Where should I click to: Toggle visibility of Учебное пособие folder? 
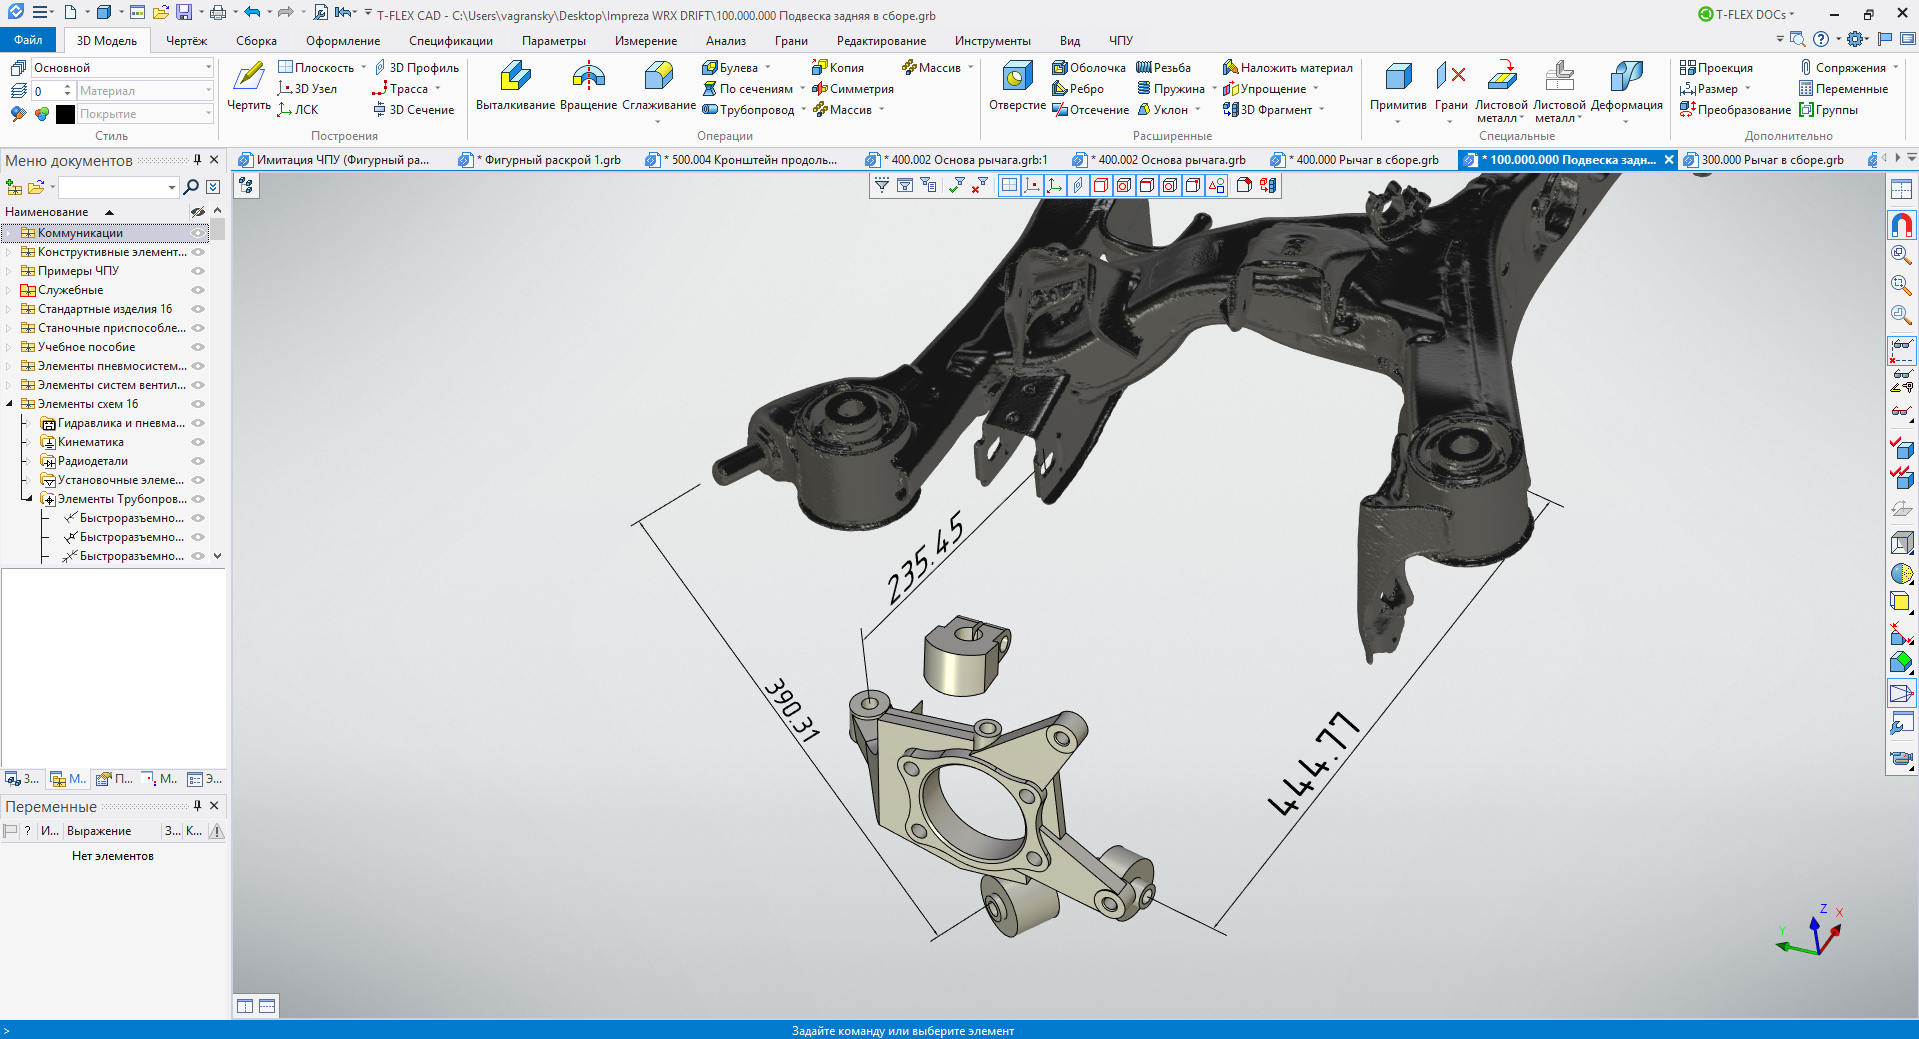click(x=198, y=347)
